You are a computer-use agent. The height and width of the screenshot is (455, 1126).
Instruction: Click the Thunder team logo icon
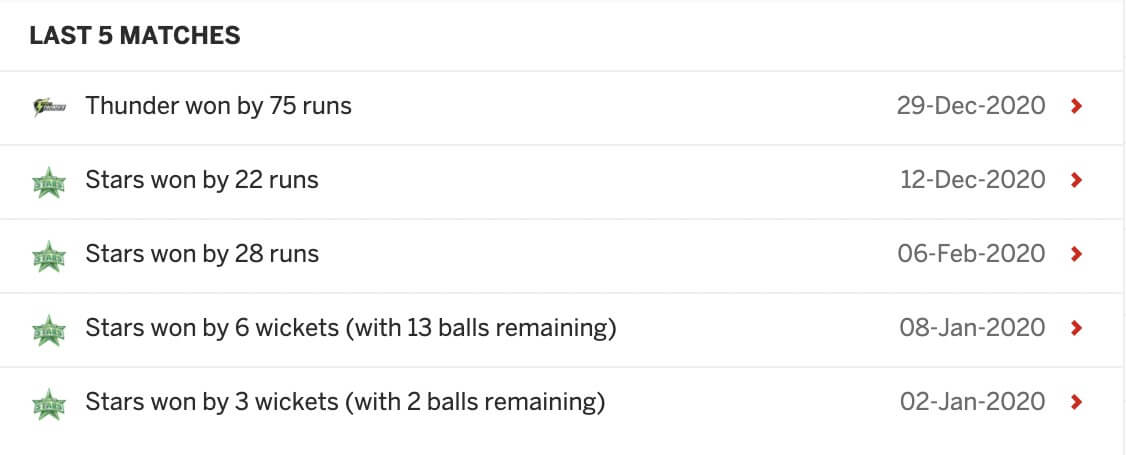coord(50,107)
